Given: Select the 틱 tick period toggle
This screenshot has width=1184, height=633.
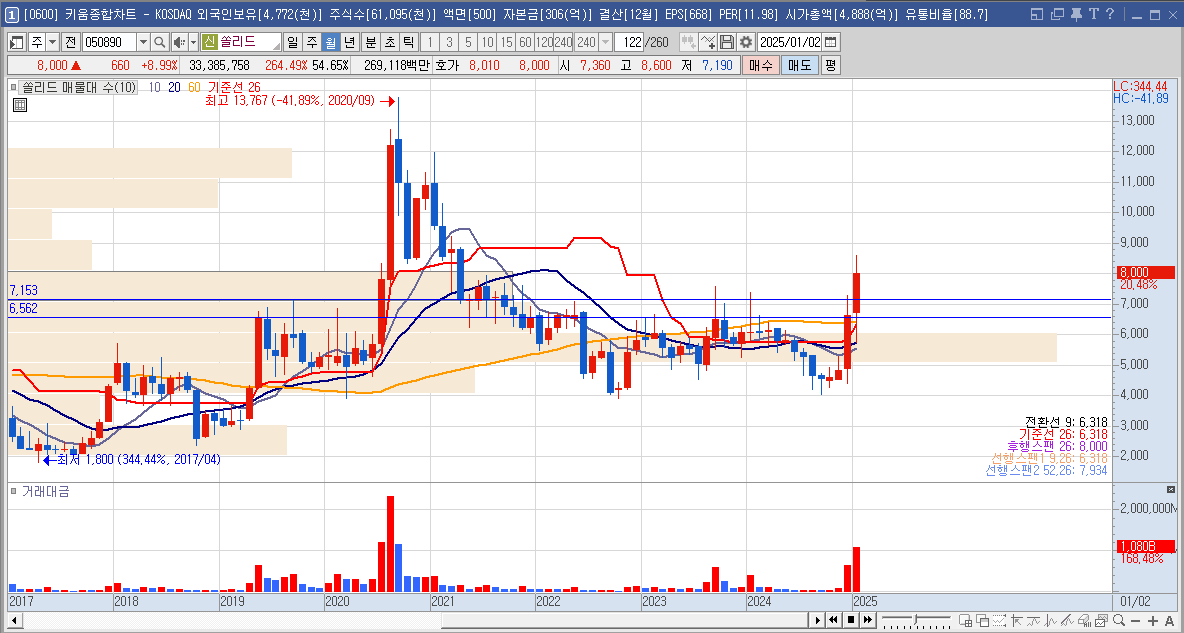Looking at the screenshot, I should pyautogui.click(x=408, y=42).
